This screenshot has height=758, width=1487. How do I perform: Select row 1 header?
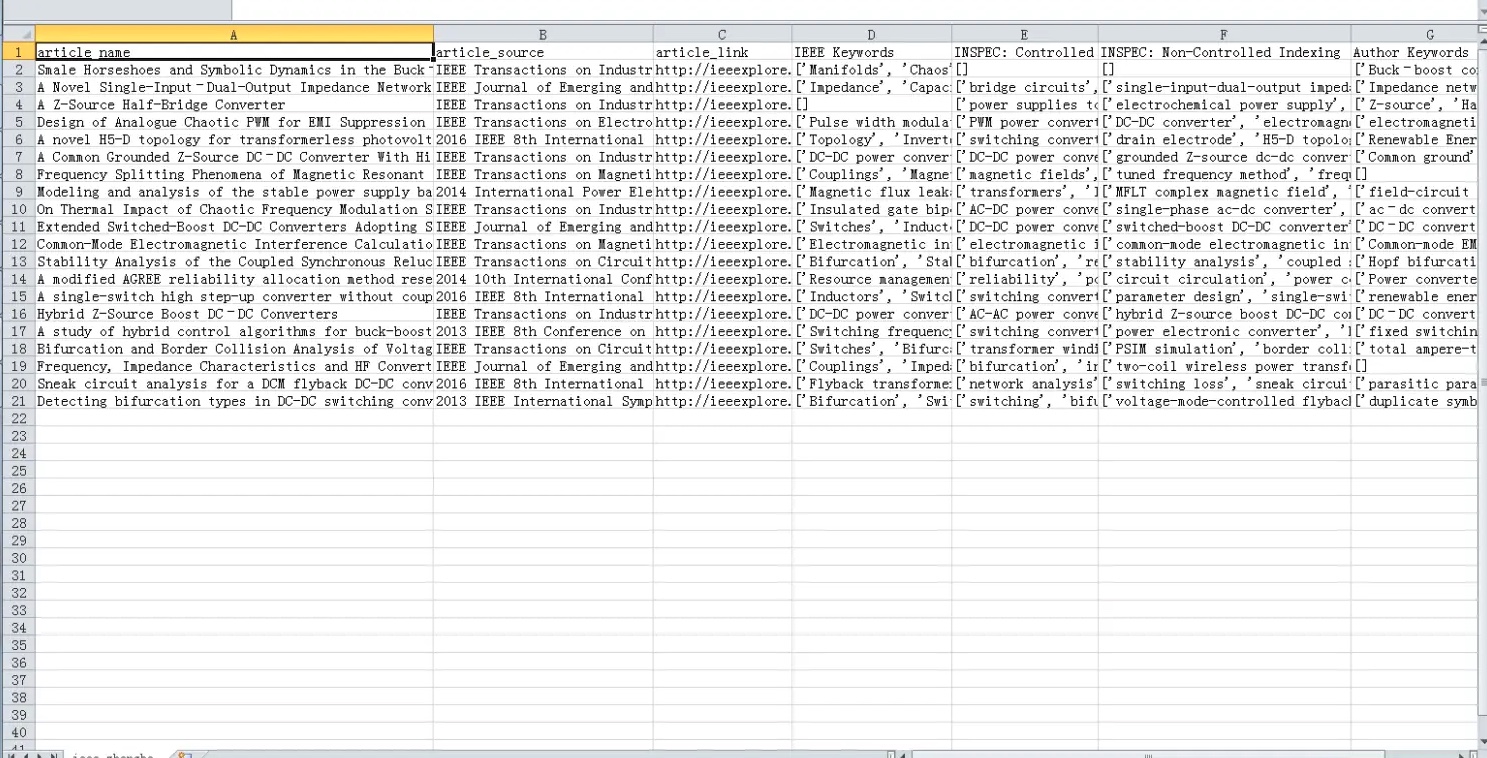[x=17, y=52]
